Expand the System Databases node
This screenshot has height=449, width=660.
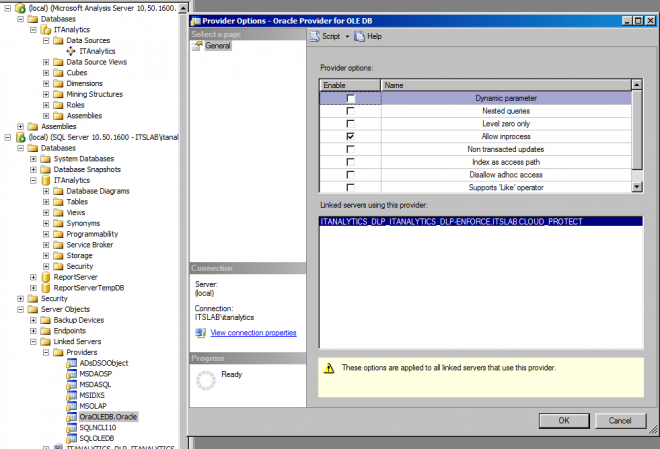point(33,159)
